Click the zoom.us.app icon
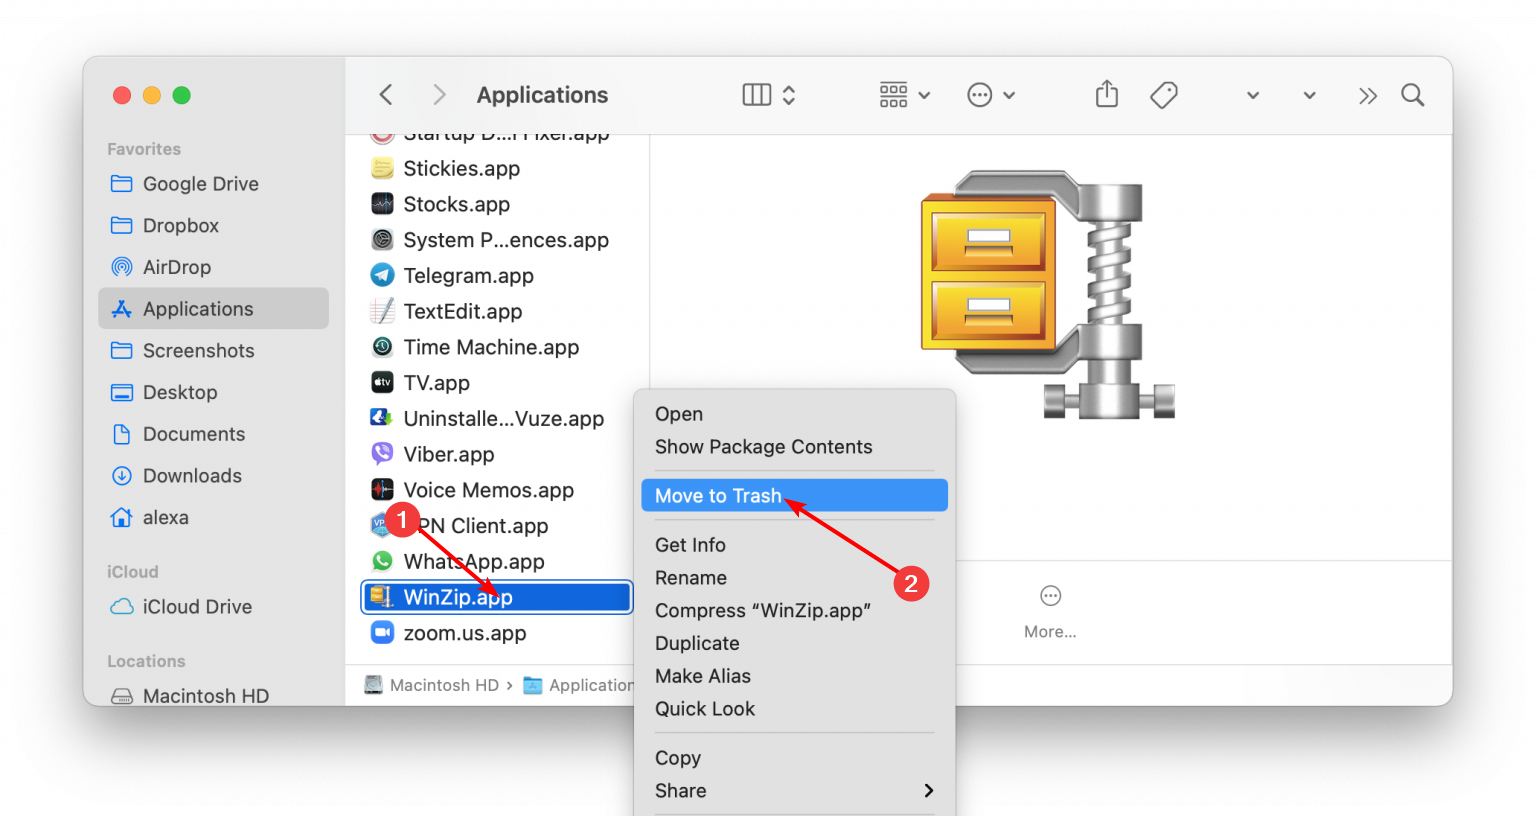The width and height of the screenshot is (1536, 816). pyautogui.click(x=382, y=633)
